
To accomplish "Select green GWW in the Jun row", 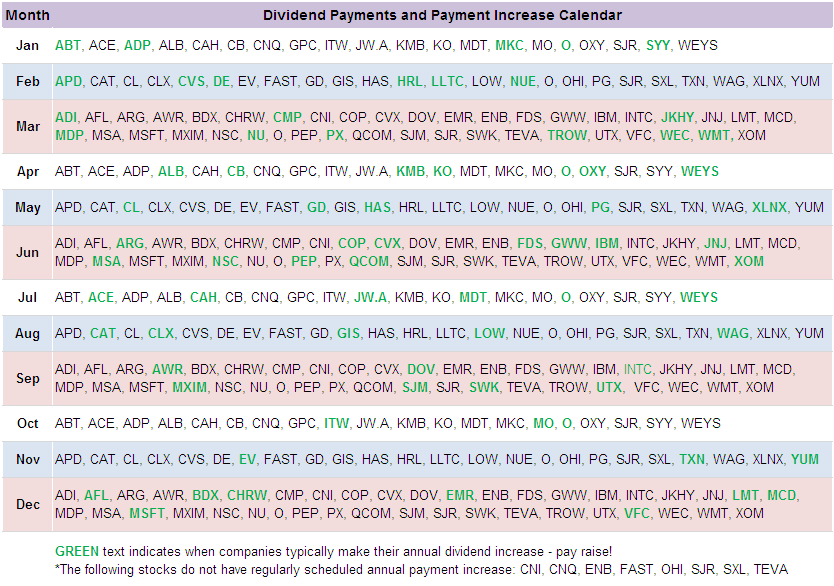I will pyautogui.click(x=569, y=243).
